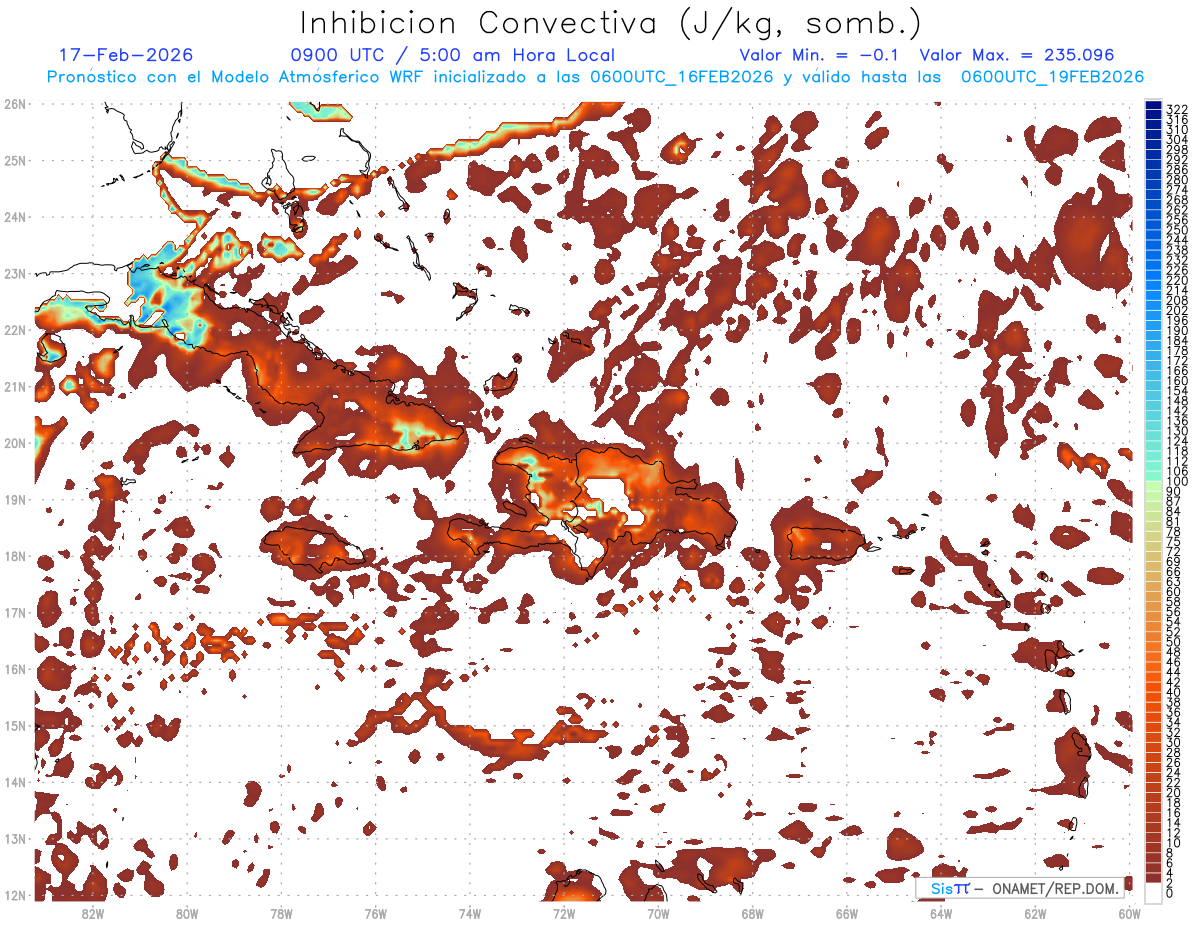
Task: Click the "14N" latitude label
Action: tap(15, 782)
